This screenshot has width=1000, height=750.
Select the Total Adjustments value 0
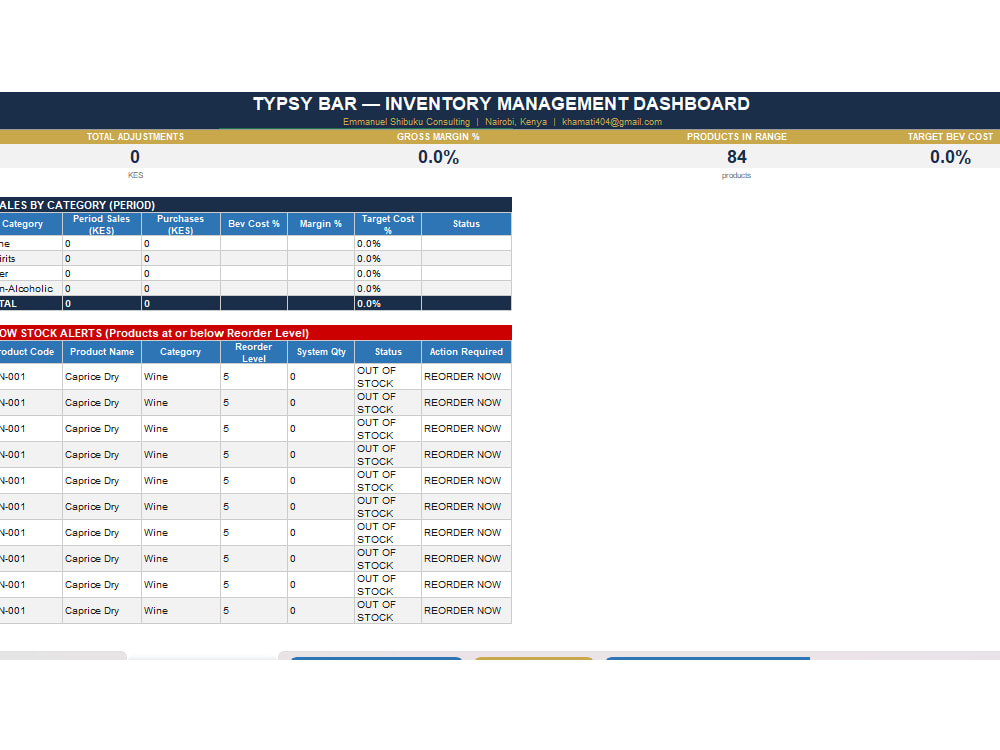[135, 157]
